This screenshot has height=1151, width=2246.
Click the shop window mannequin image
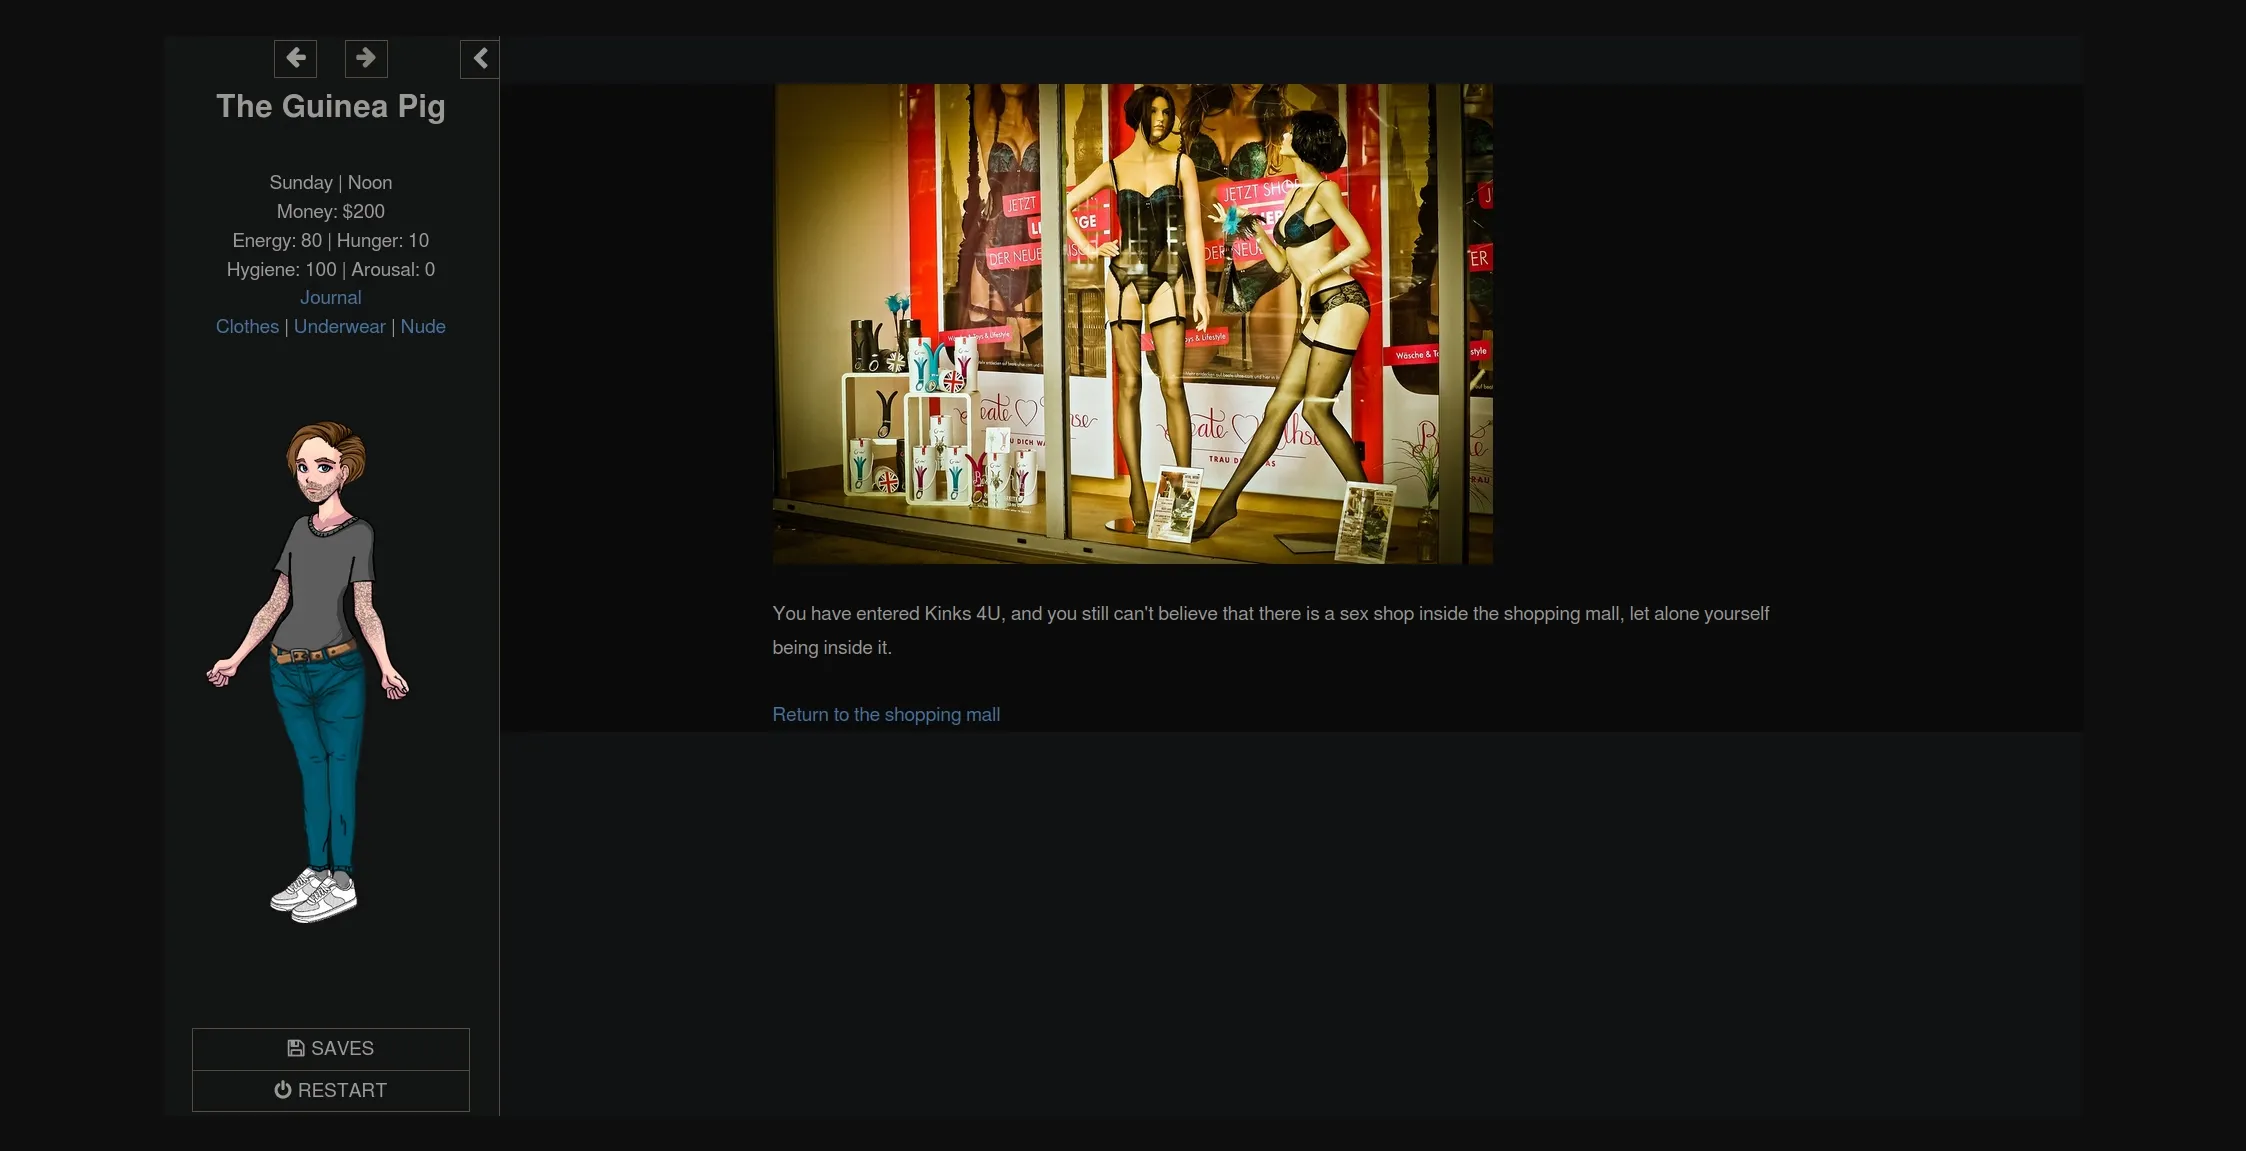[1132, 323]
